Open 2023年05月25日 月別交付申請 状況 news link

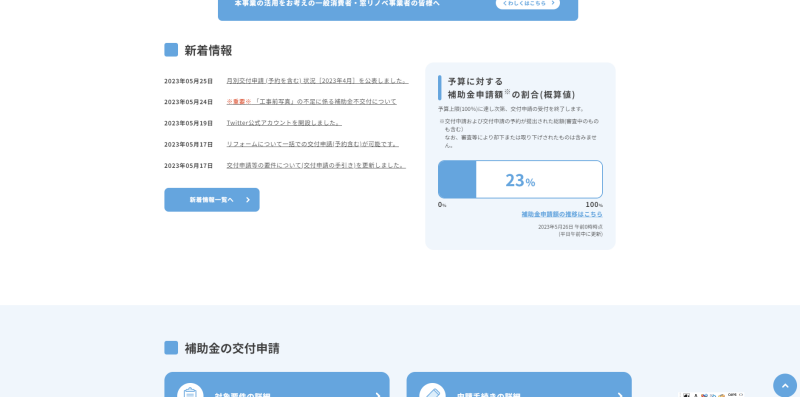click(x=317, y=81)
